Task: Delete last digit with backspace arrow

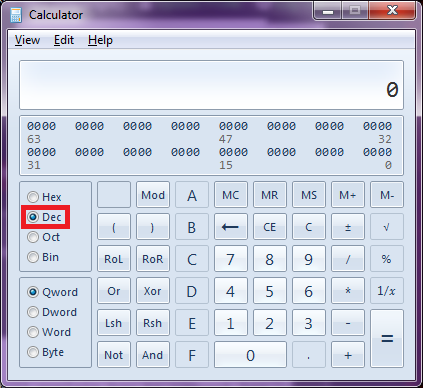Action: (231, 227)
